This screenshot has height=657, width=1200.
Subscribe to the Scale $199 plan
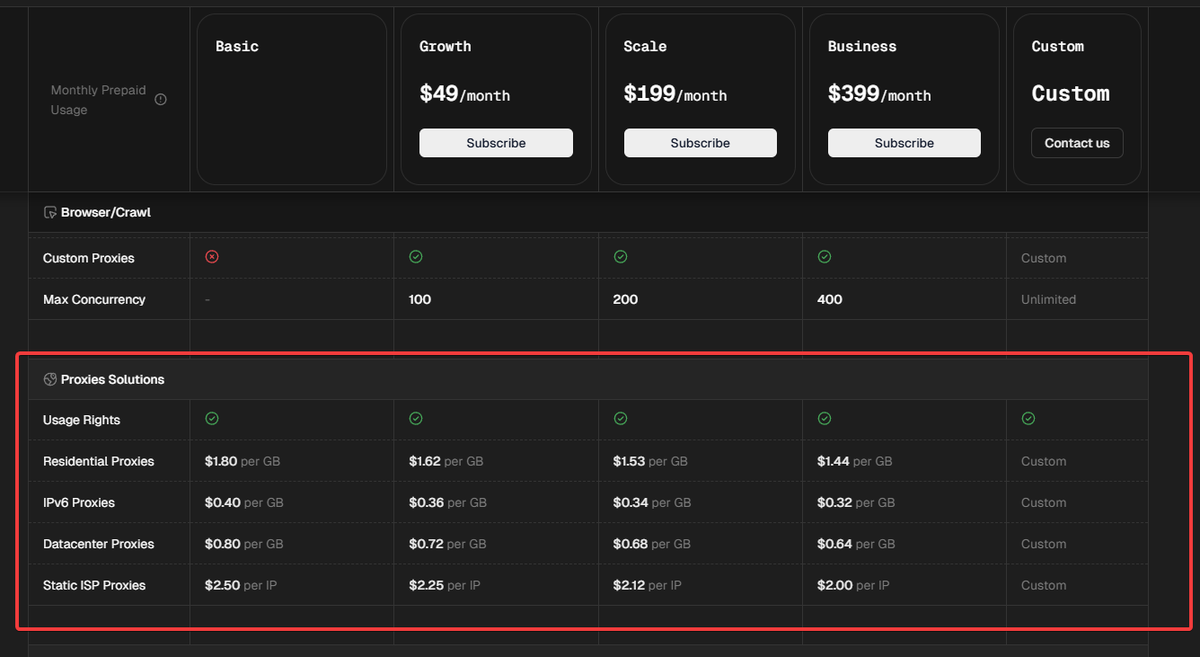pyautogui.click(x=700, y=143)
